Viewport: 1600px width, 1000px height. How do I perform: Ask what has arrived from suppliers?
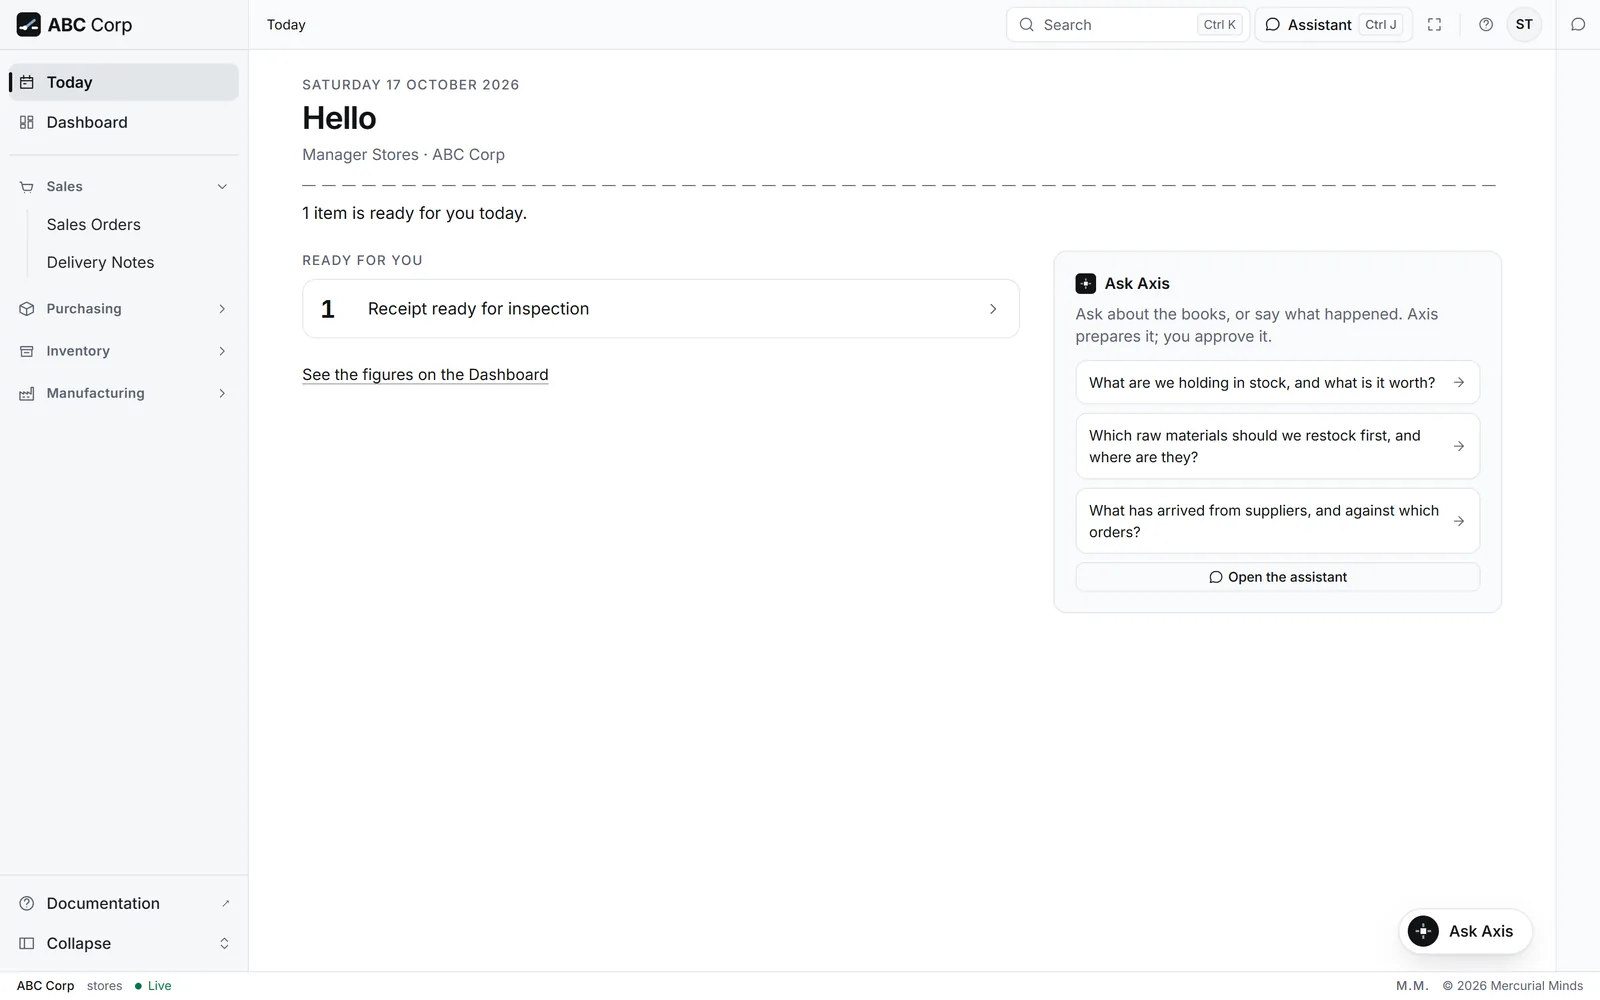point(1278,522)
